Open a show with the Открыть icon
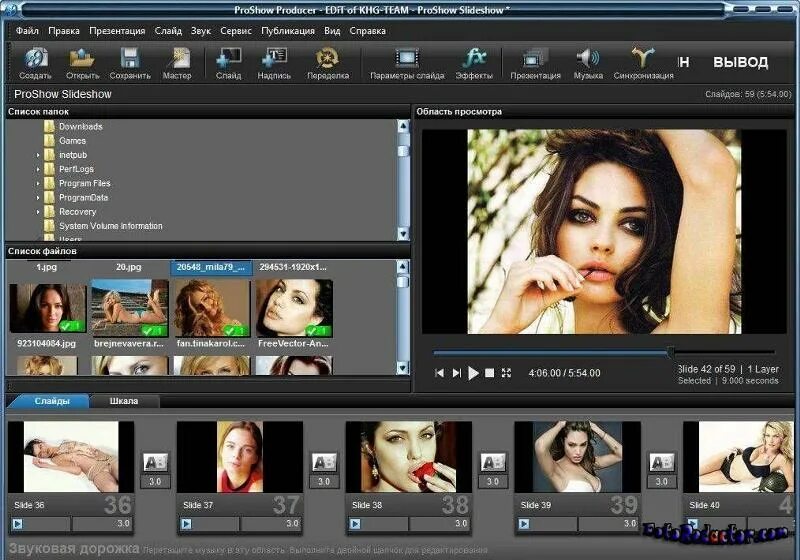Image resolution: width=800 pixels, height=560 pixels. [x=82, y=58]
